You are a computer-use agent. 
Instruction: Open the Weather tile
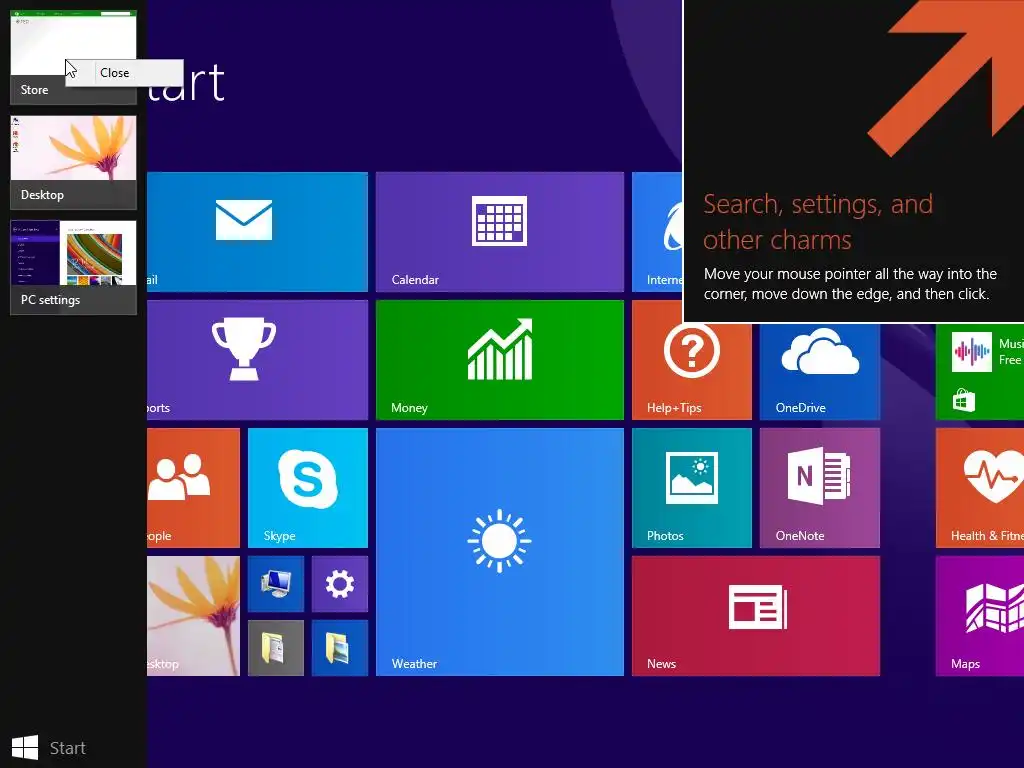coord(500,552)
